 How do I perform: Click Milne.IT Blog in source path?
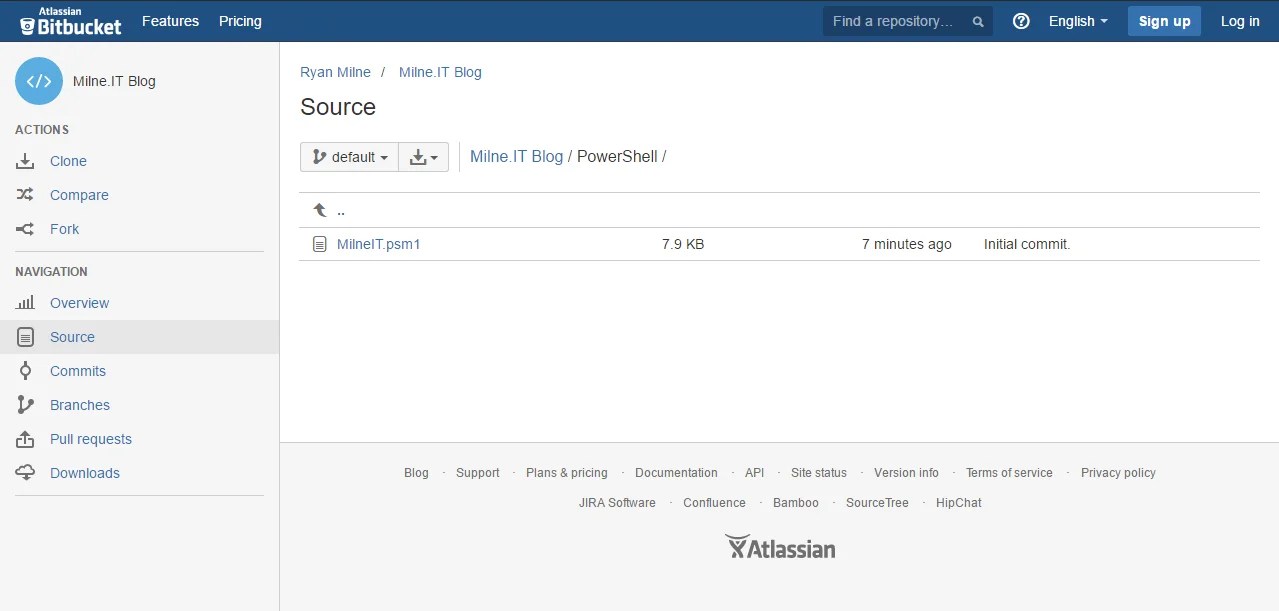[516, 157]
